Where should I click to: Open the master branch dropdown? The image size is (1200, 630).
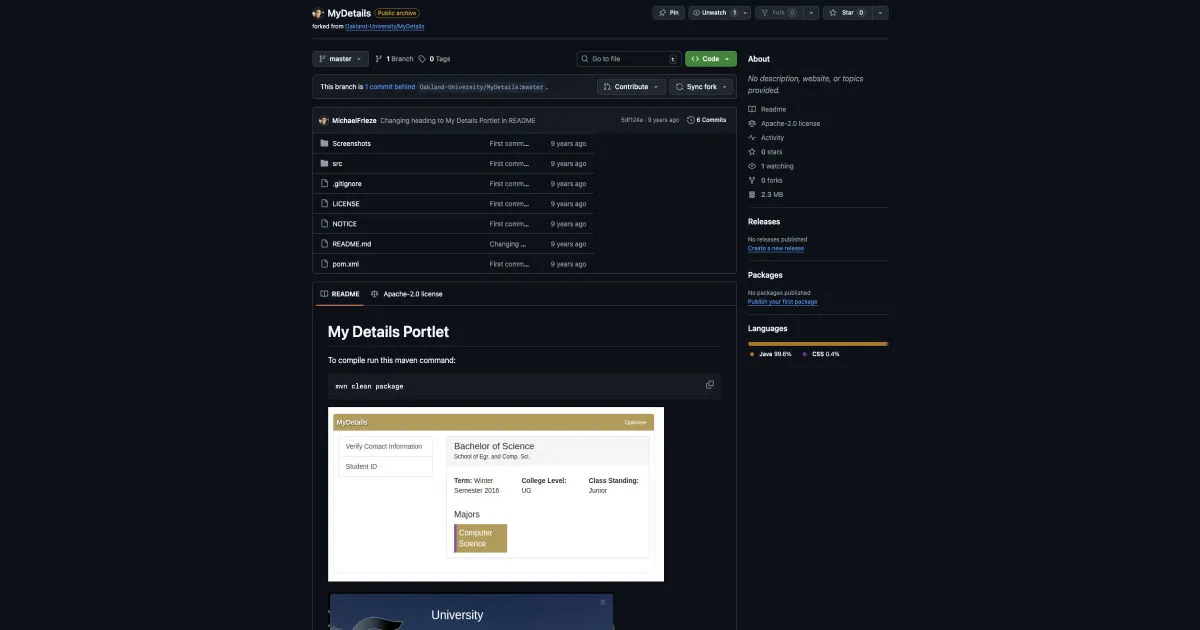340,59
